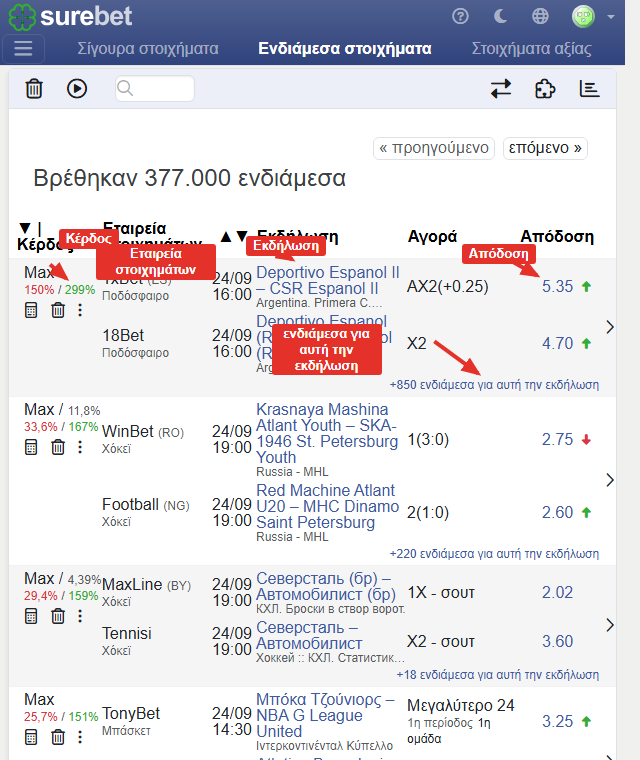640x760 pixels.
Task: Open Red Machine Atlant U20 event link
Action: (327, 506)
